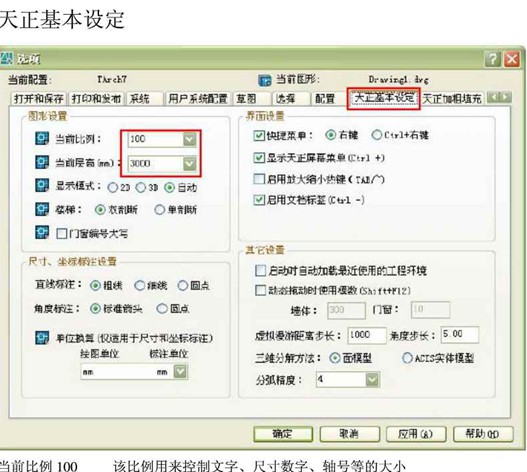Select 圆点 for 角度标注
527x472 pixels.
(x=162, y=308)
